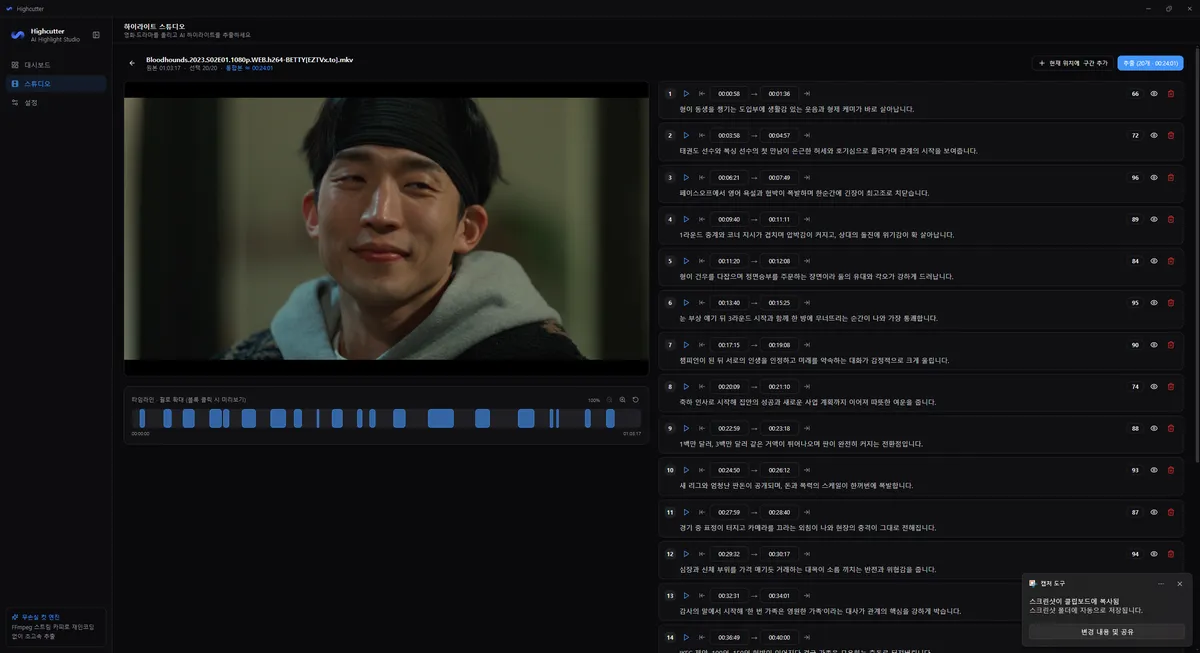This screenshot has width=1200, height=653.
Task: Toggle visibility of segment 1
Action: 1154,94
